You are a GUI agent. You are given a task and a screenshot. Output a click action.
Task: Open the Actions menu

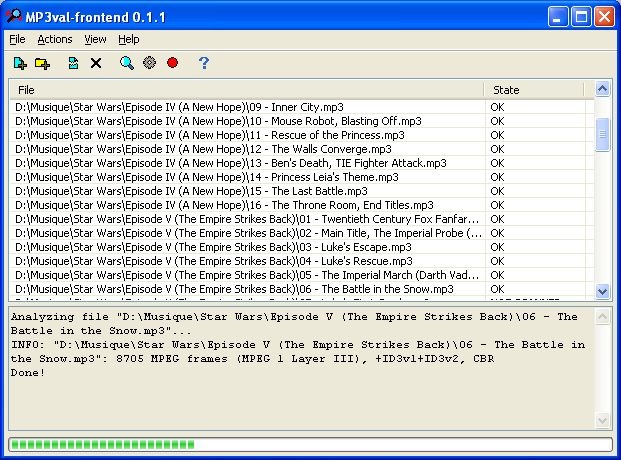point(55,39)
